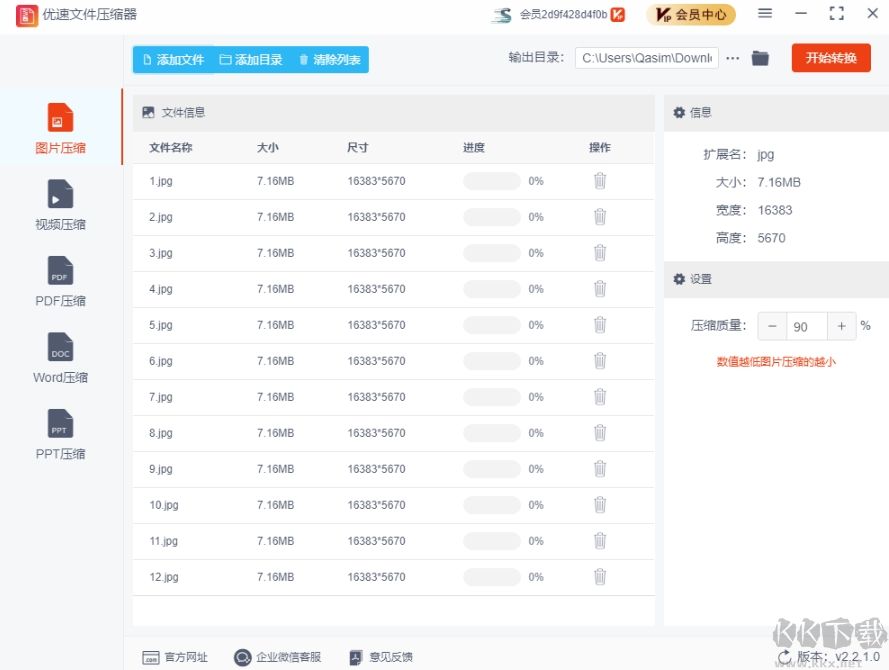The image size is (889, 670).
Task: Select the 图片压缩 tab
Action: tap(59, 126)
